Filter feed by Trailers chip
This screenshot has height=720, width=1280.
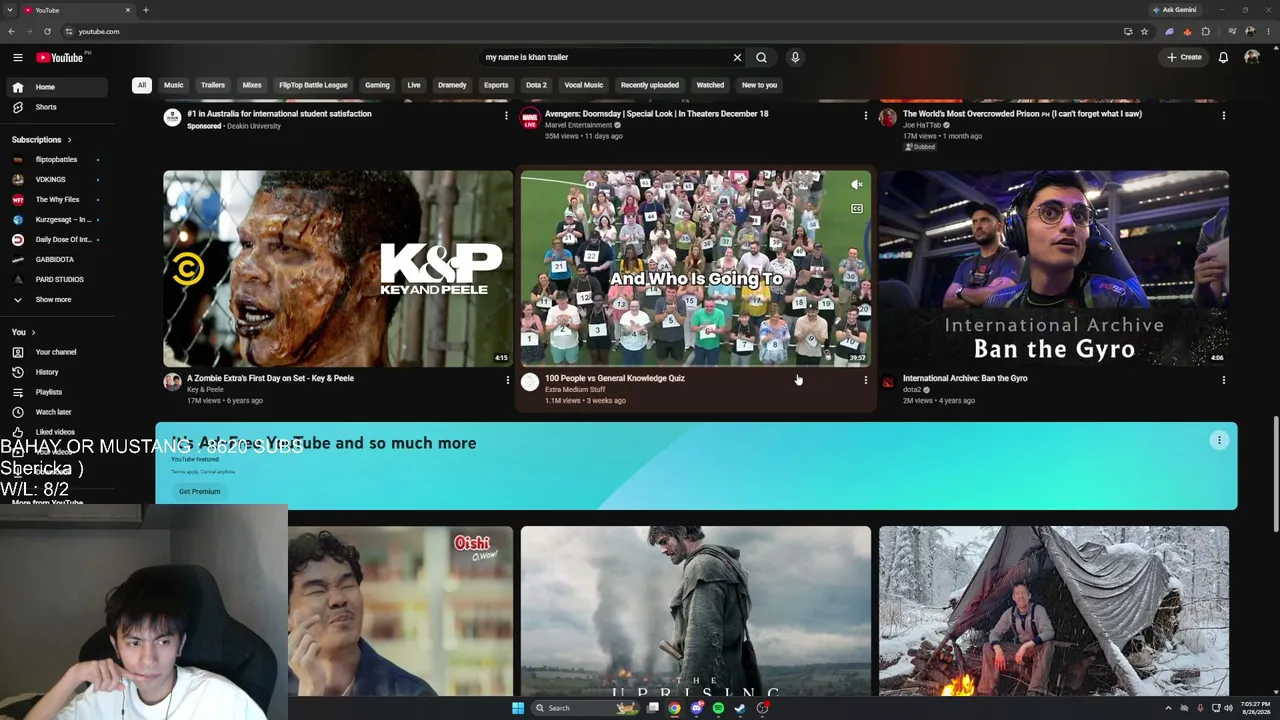213,85
